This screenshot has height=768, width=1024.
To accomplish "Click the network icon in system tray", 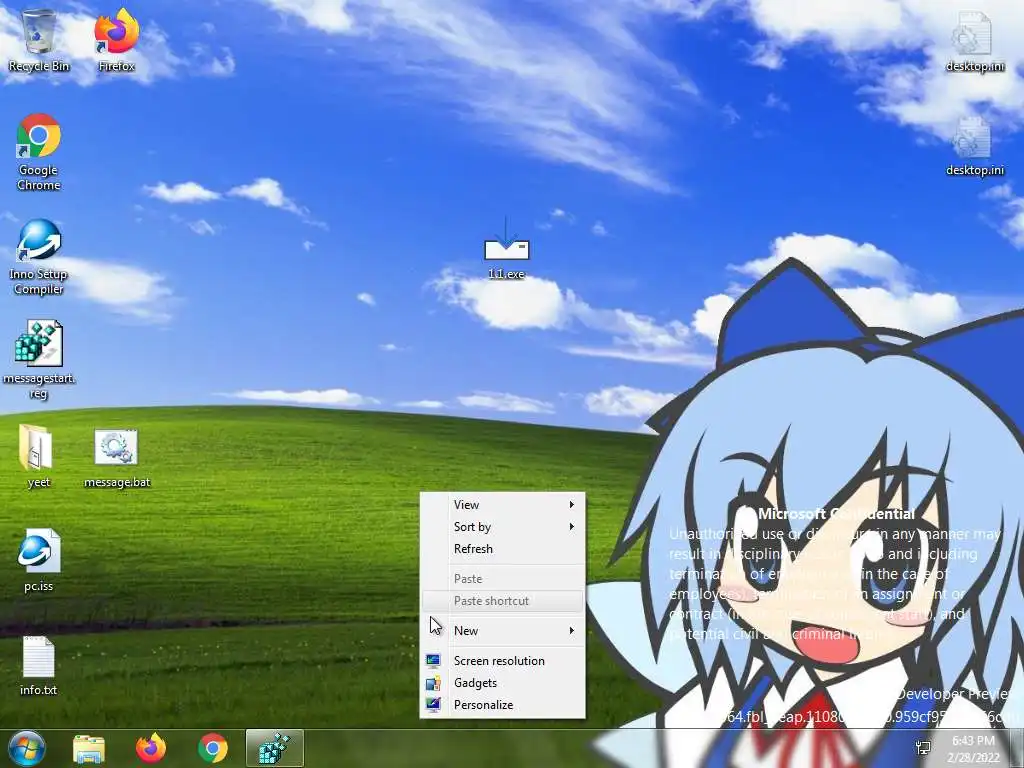I will pyautogui.click(x=923, y=748).
